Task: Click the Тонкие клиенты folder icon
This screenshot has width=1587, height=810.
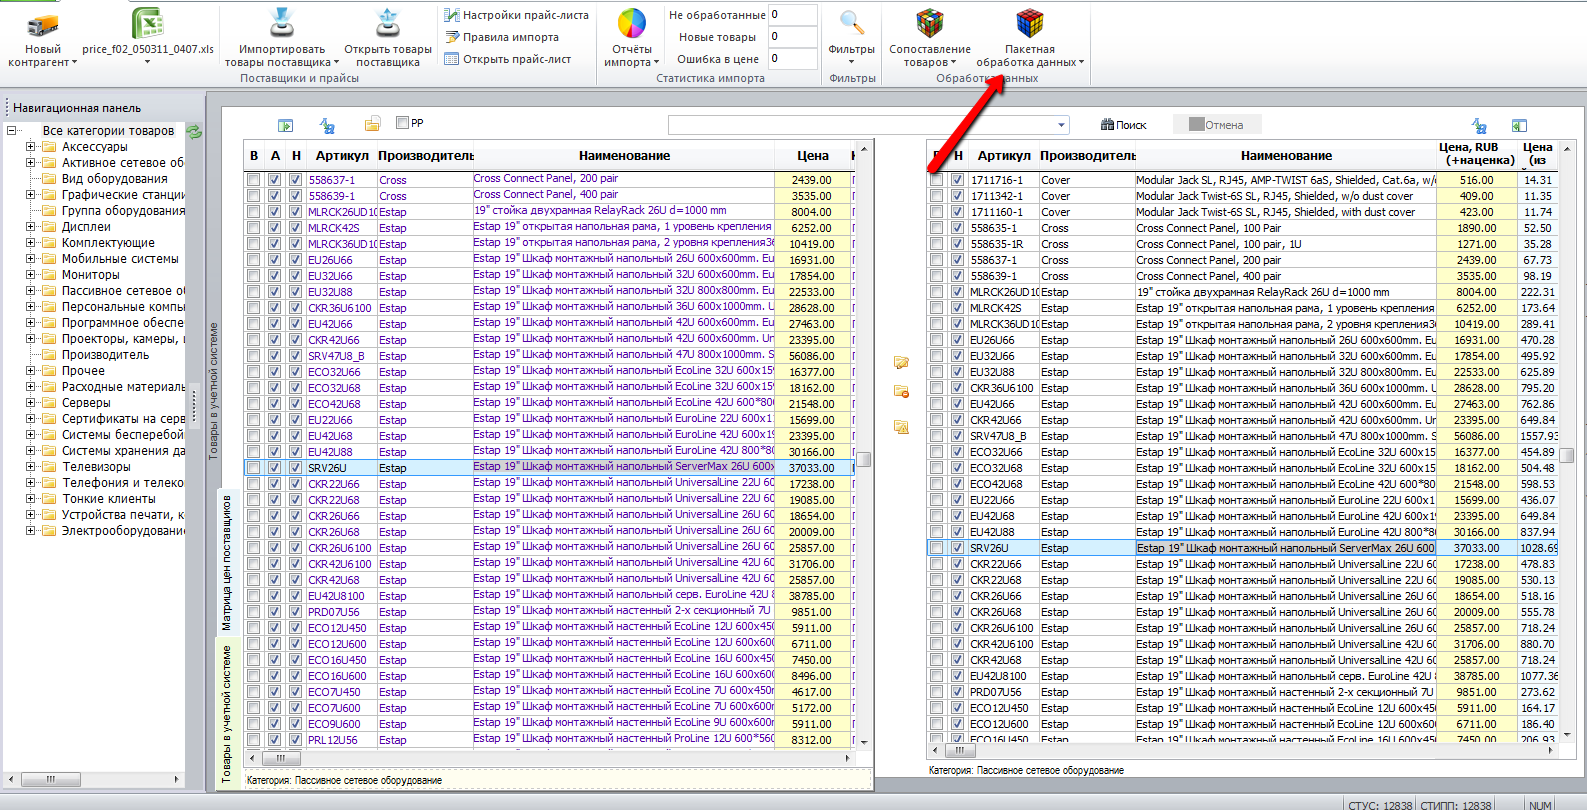Action: click(48, 499)
